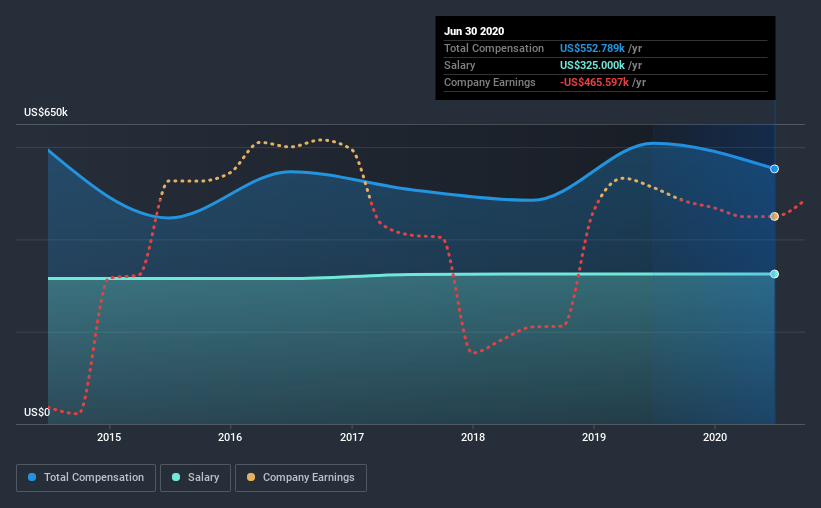
Task: Click the US$325.000k salary value
Action: tap(592, 65)
